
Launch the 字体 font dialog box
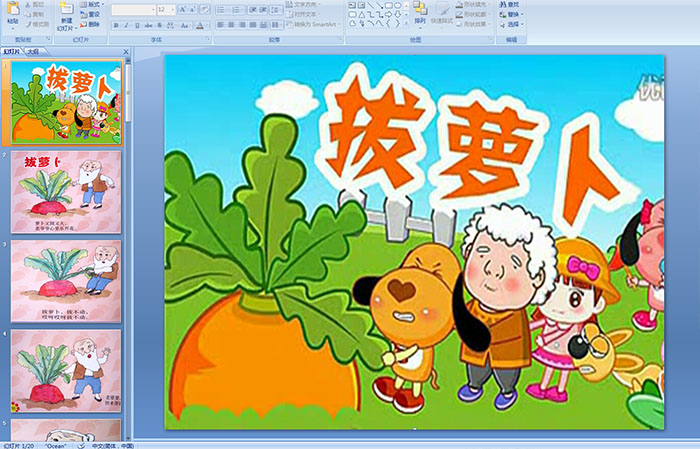click(208, 39)
